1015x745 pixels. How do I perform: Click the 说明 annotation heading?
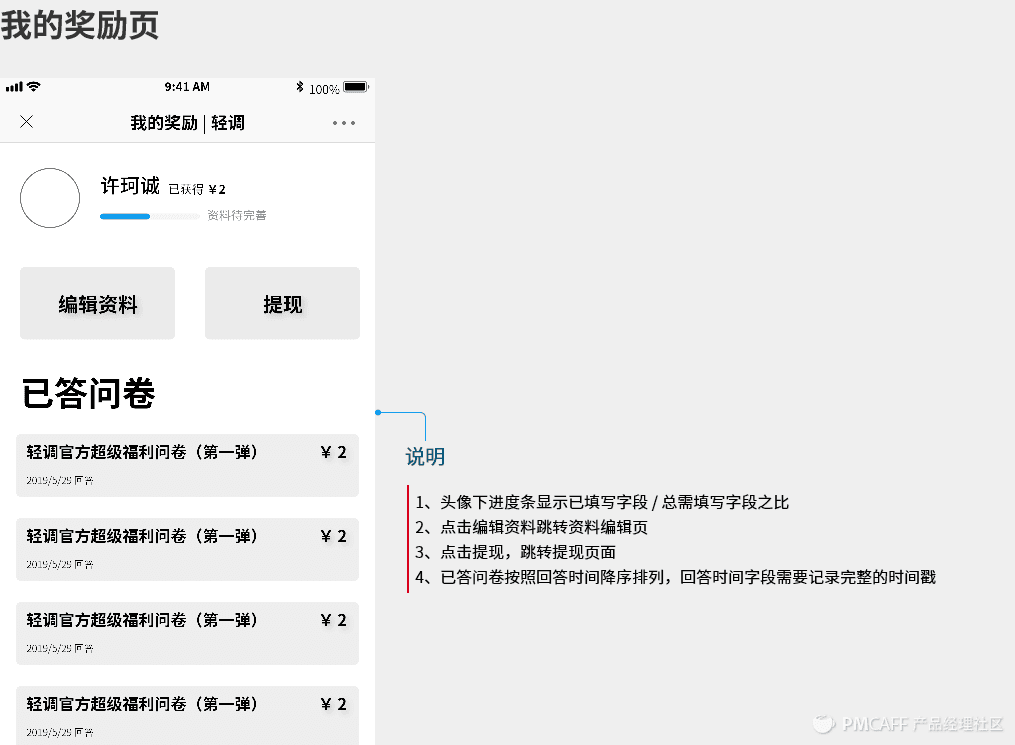coord(425,456)
